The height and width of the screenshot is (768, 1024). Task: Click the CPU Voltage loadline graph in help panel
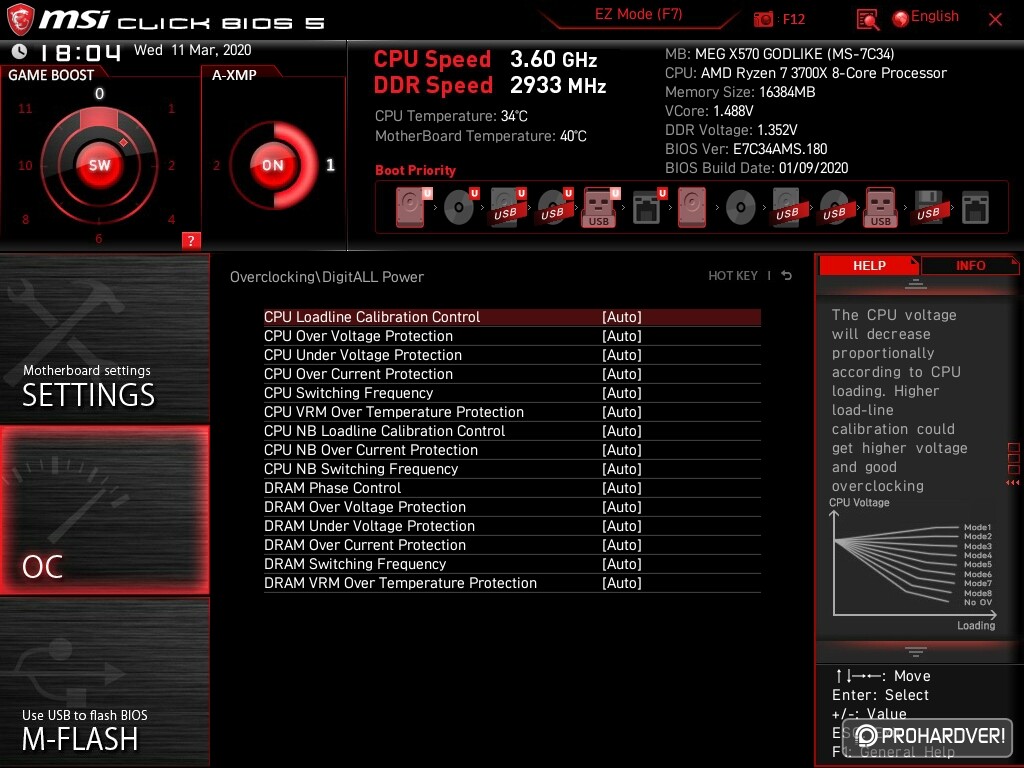point(914,565)
